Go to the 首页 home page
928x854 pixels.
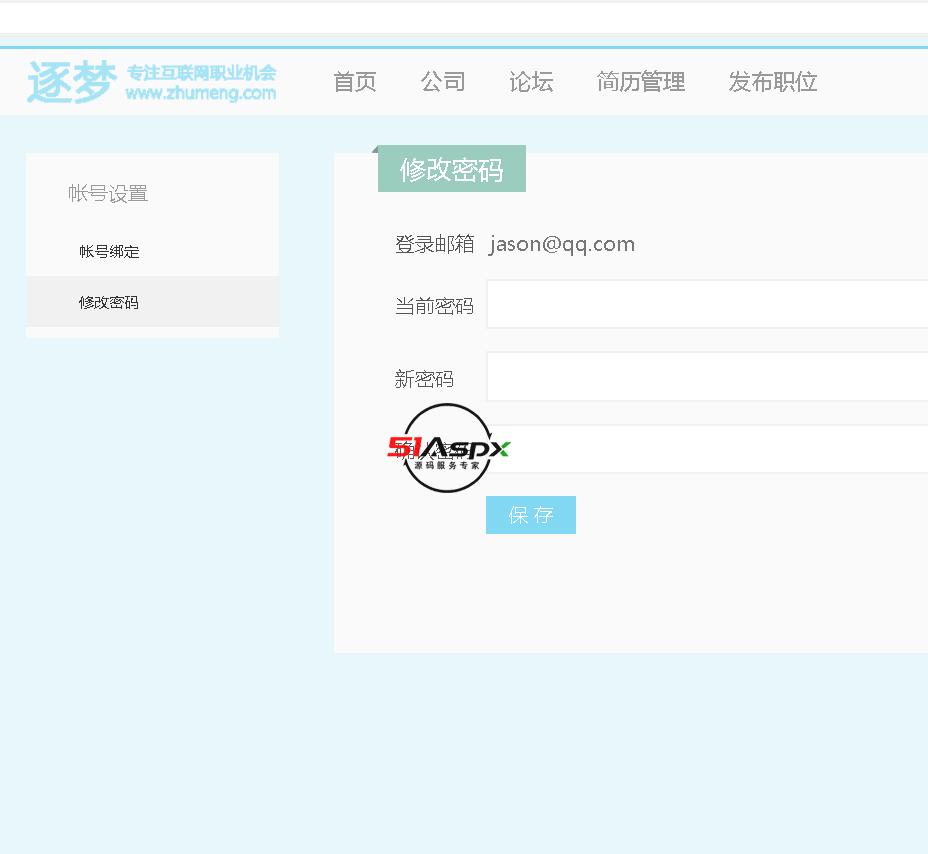click(355, 82)
